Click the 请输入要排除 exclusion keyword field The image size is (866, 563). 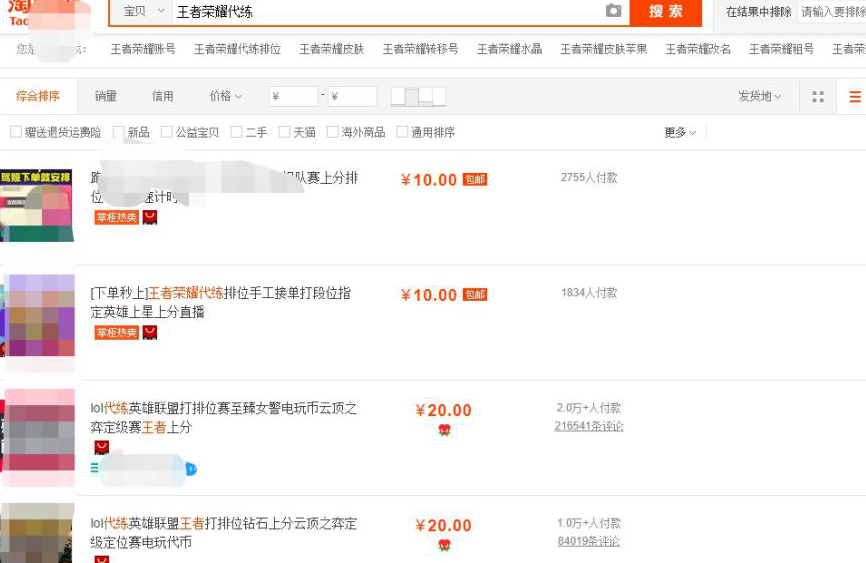[x=832, y=12]
